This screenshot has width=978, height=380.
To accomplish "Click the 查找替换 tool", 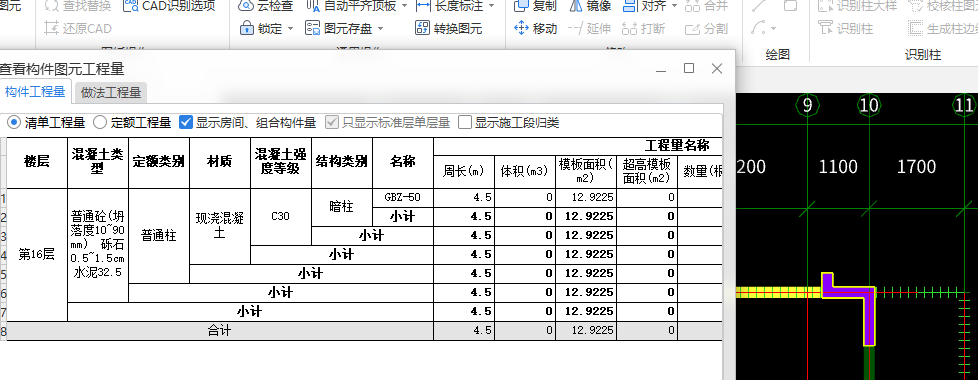I will coord(78,6).
